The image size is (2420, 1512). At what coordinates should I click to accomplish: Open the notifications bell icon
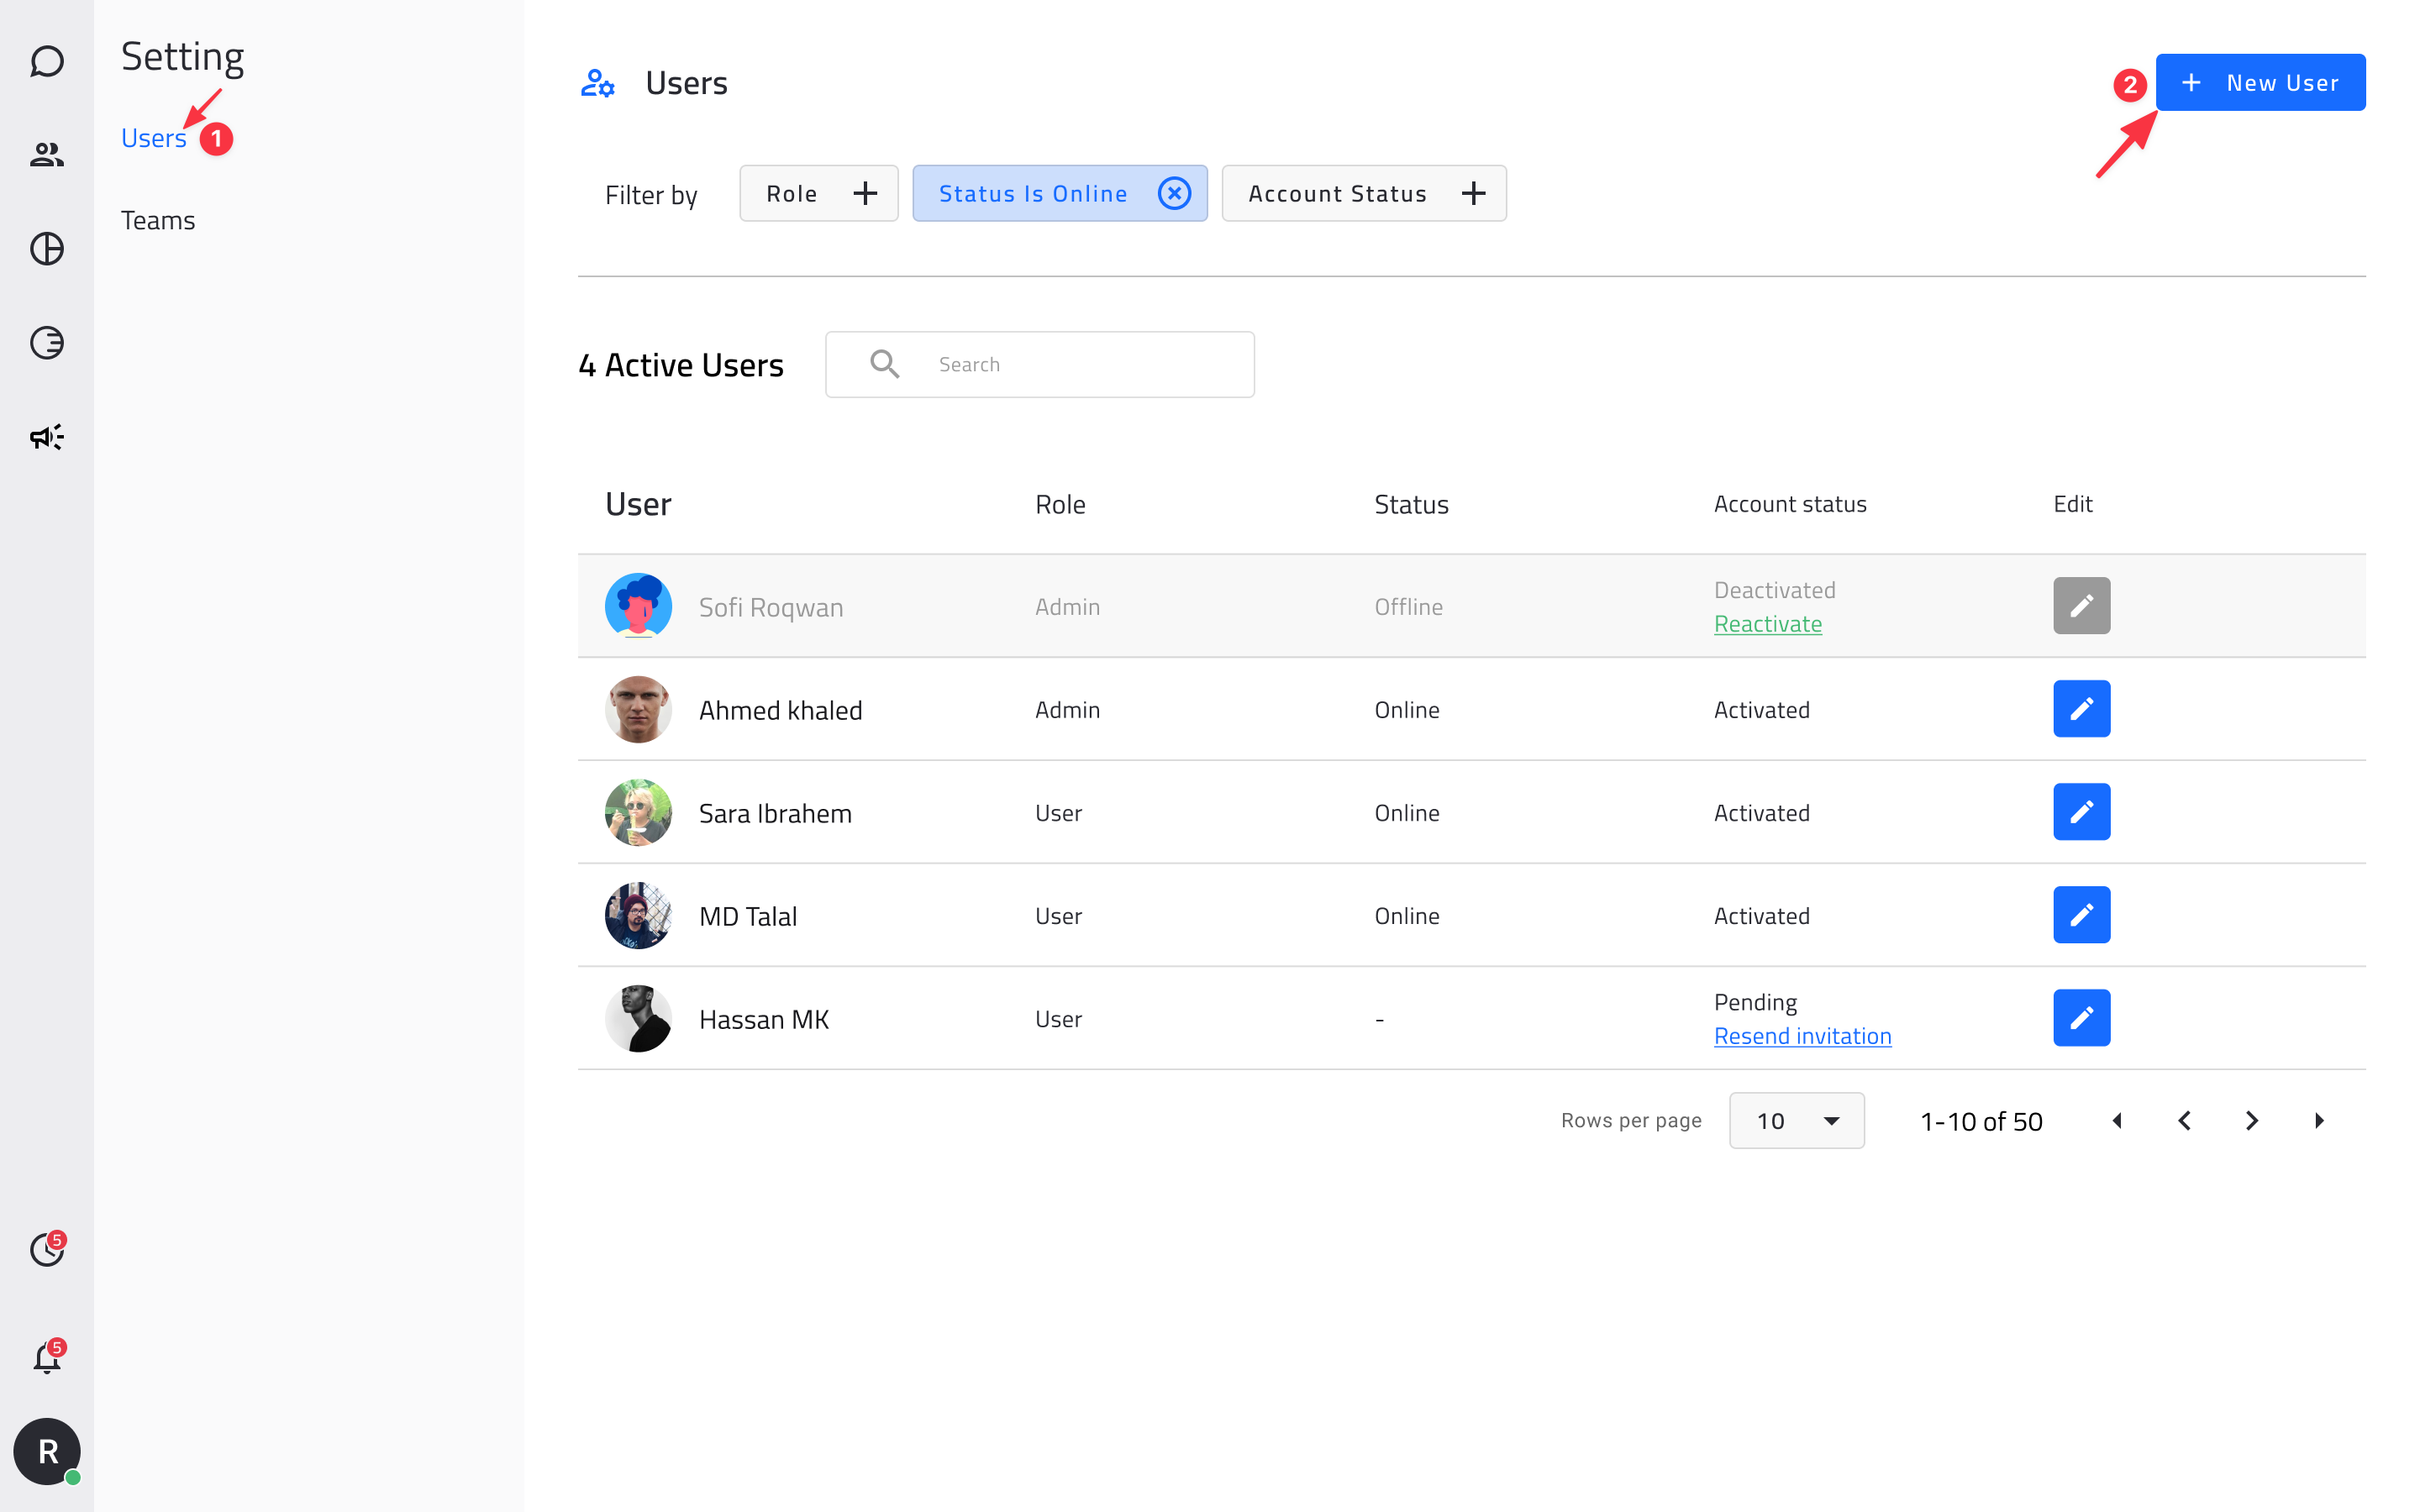pos(47,1357)
